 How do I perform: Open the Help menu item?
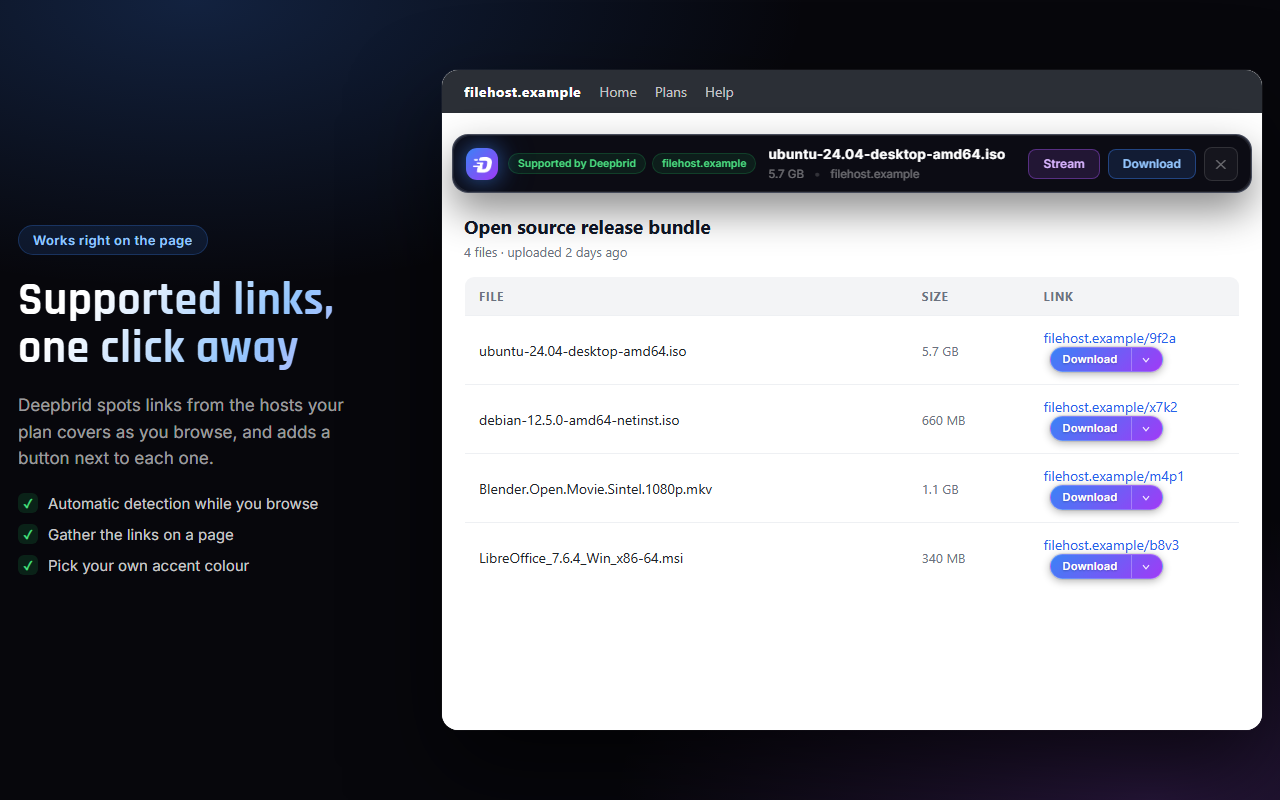point(719,92)
